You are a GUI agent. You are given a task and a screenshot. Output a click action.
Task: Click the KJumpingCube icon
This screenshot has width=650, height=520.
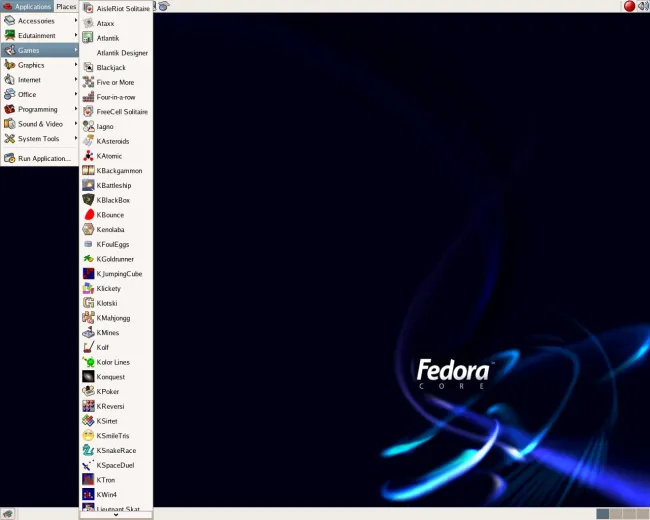[88, 273]
